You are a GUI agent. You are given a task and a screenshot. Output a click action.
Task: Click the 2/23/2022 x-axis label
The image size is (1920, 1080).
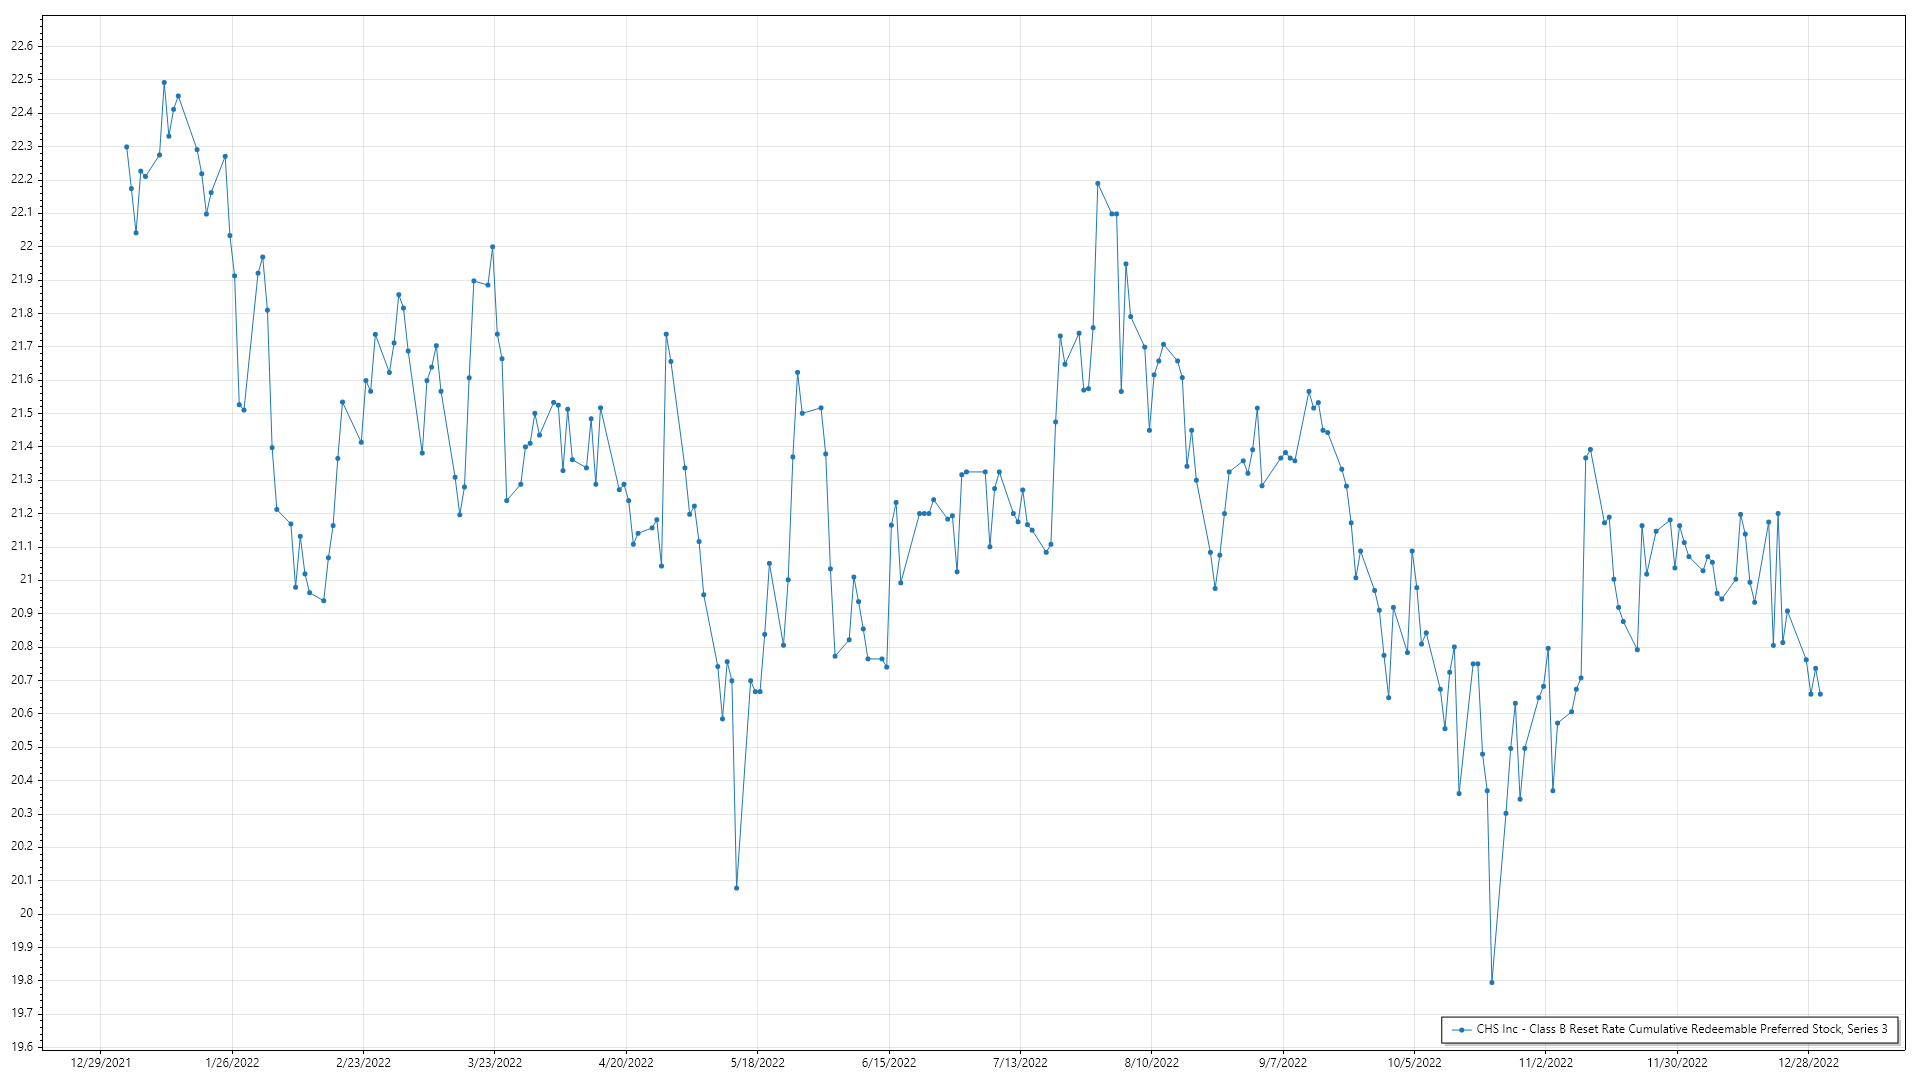363,1063
